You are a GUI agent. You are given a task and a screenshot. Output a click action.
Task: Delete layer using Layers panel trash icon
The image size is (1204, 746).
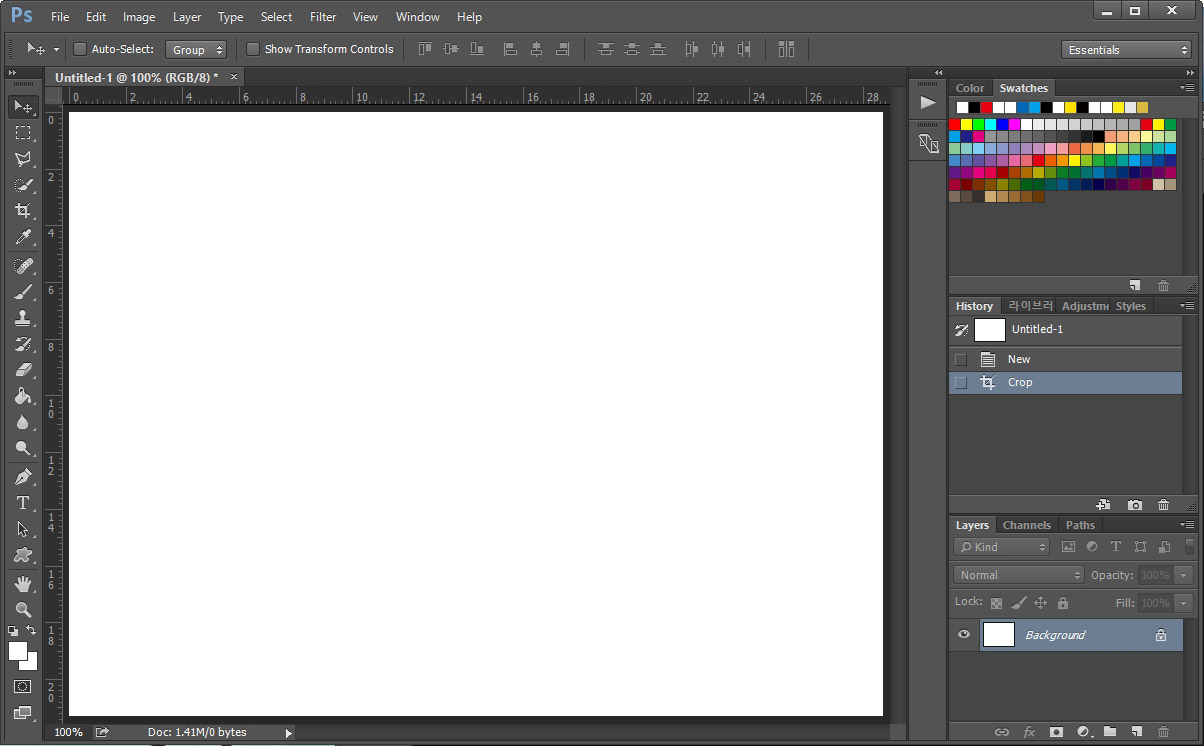tap(1163, 732)
